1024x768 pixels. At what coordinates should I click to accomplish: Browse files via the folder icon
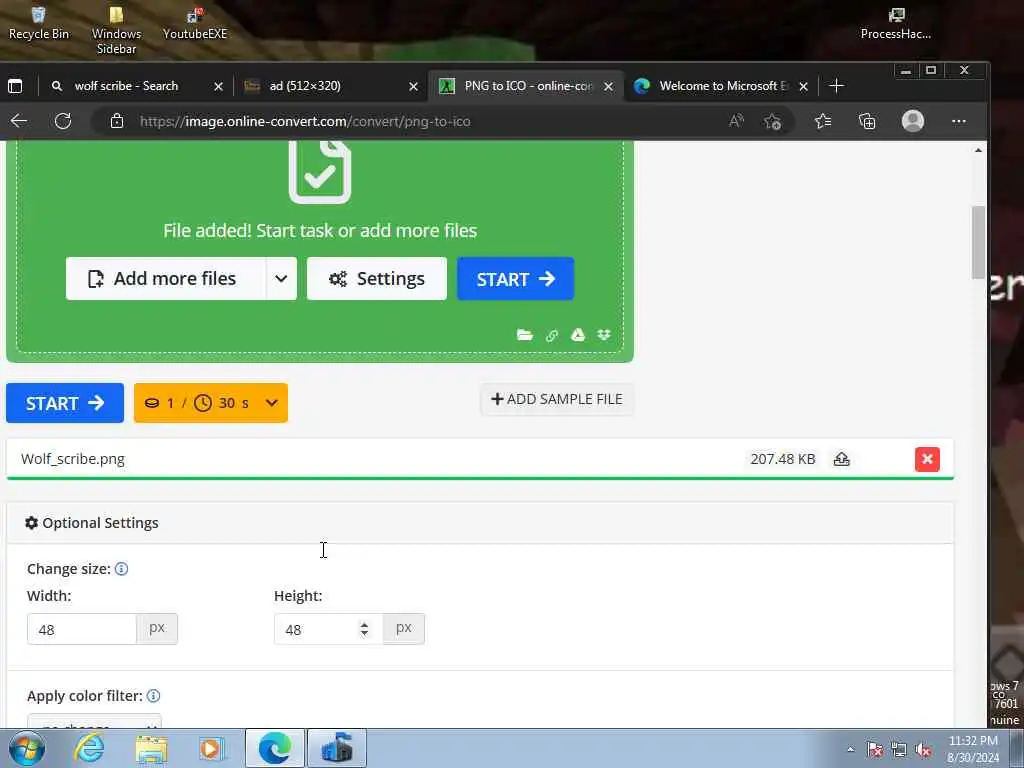coord(524,335)
